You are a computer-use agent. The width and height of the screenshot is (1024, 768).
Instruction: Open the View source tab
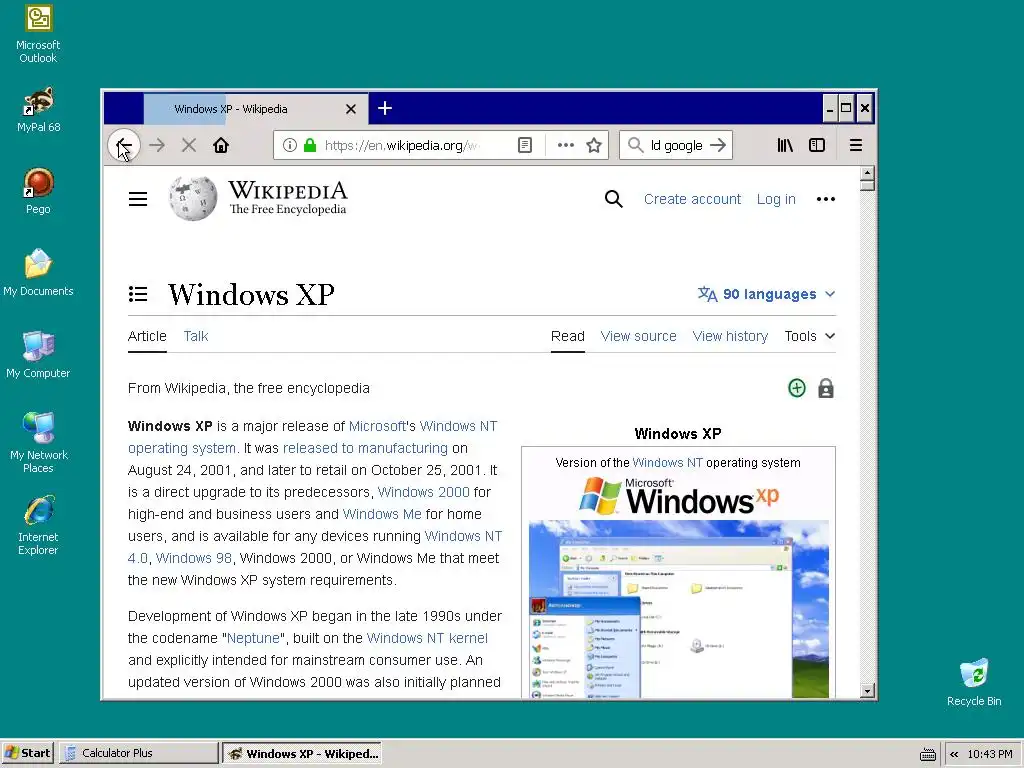point(639,336)
